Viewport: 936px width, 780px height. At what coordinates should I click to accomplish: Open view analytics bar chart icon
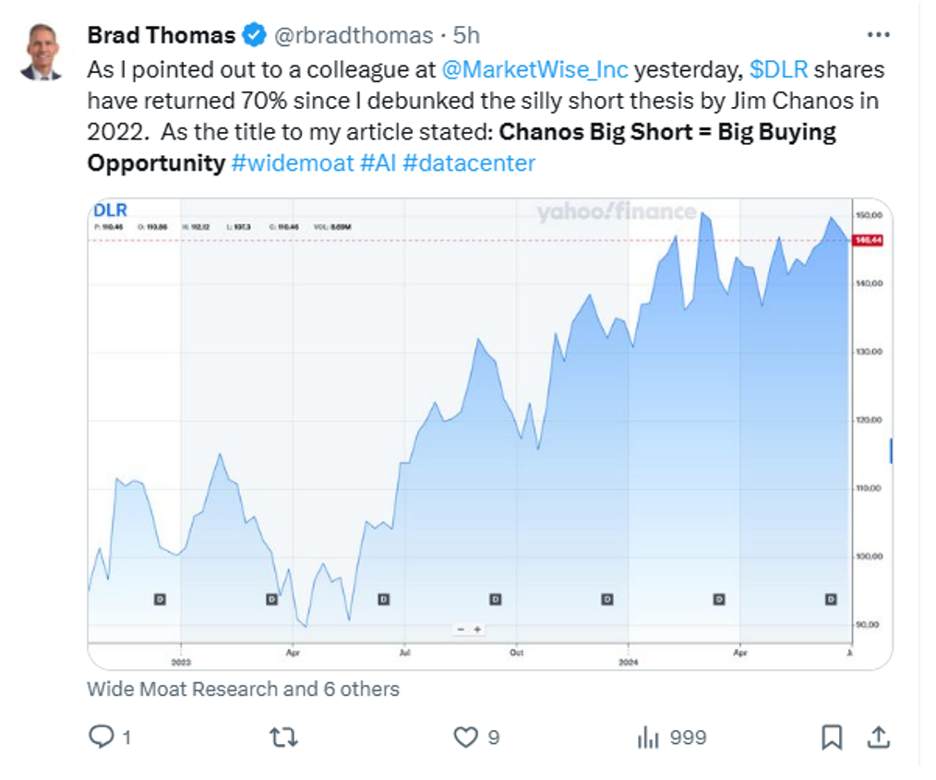click(648, 737)
